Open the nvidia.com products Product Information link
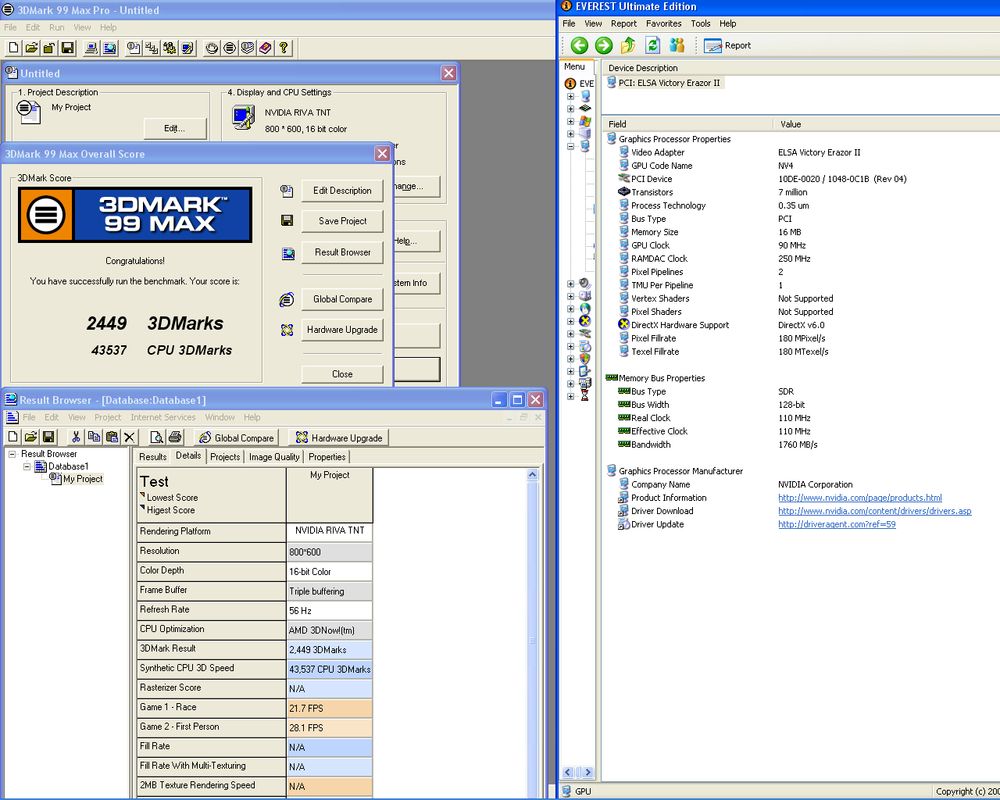 coord(860,498)
